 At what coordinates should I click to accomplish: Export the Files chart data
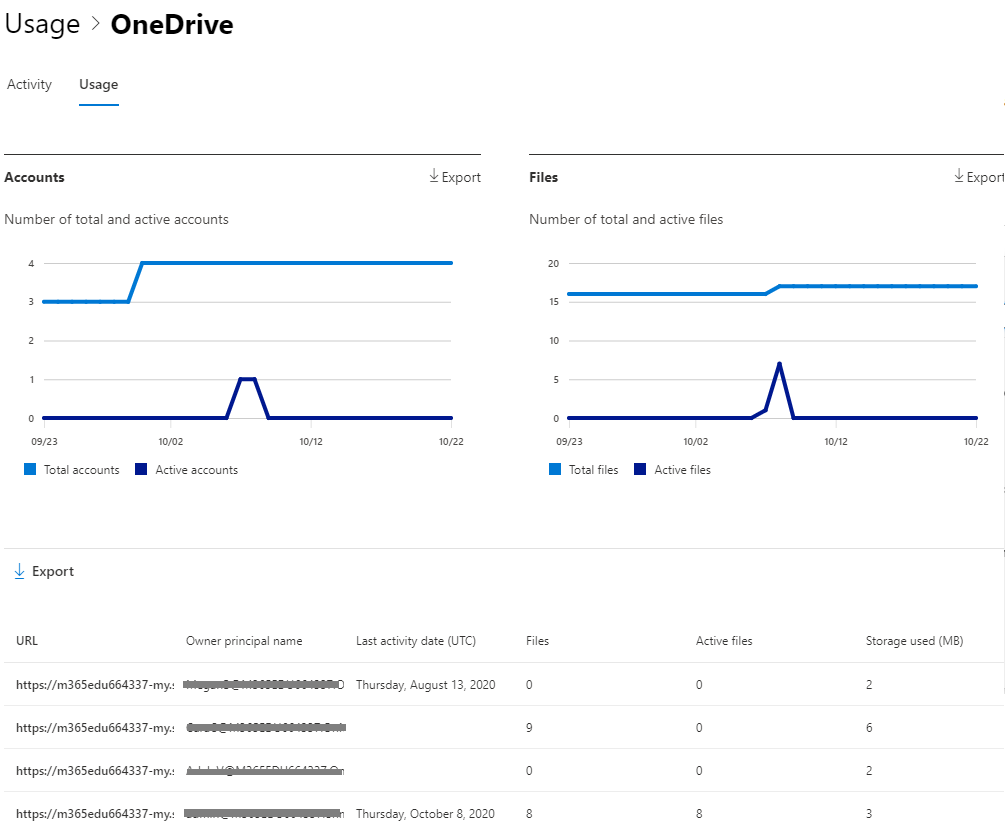(x=979, y=177)
